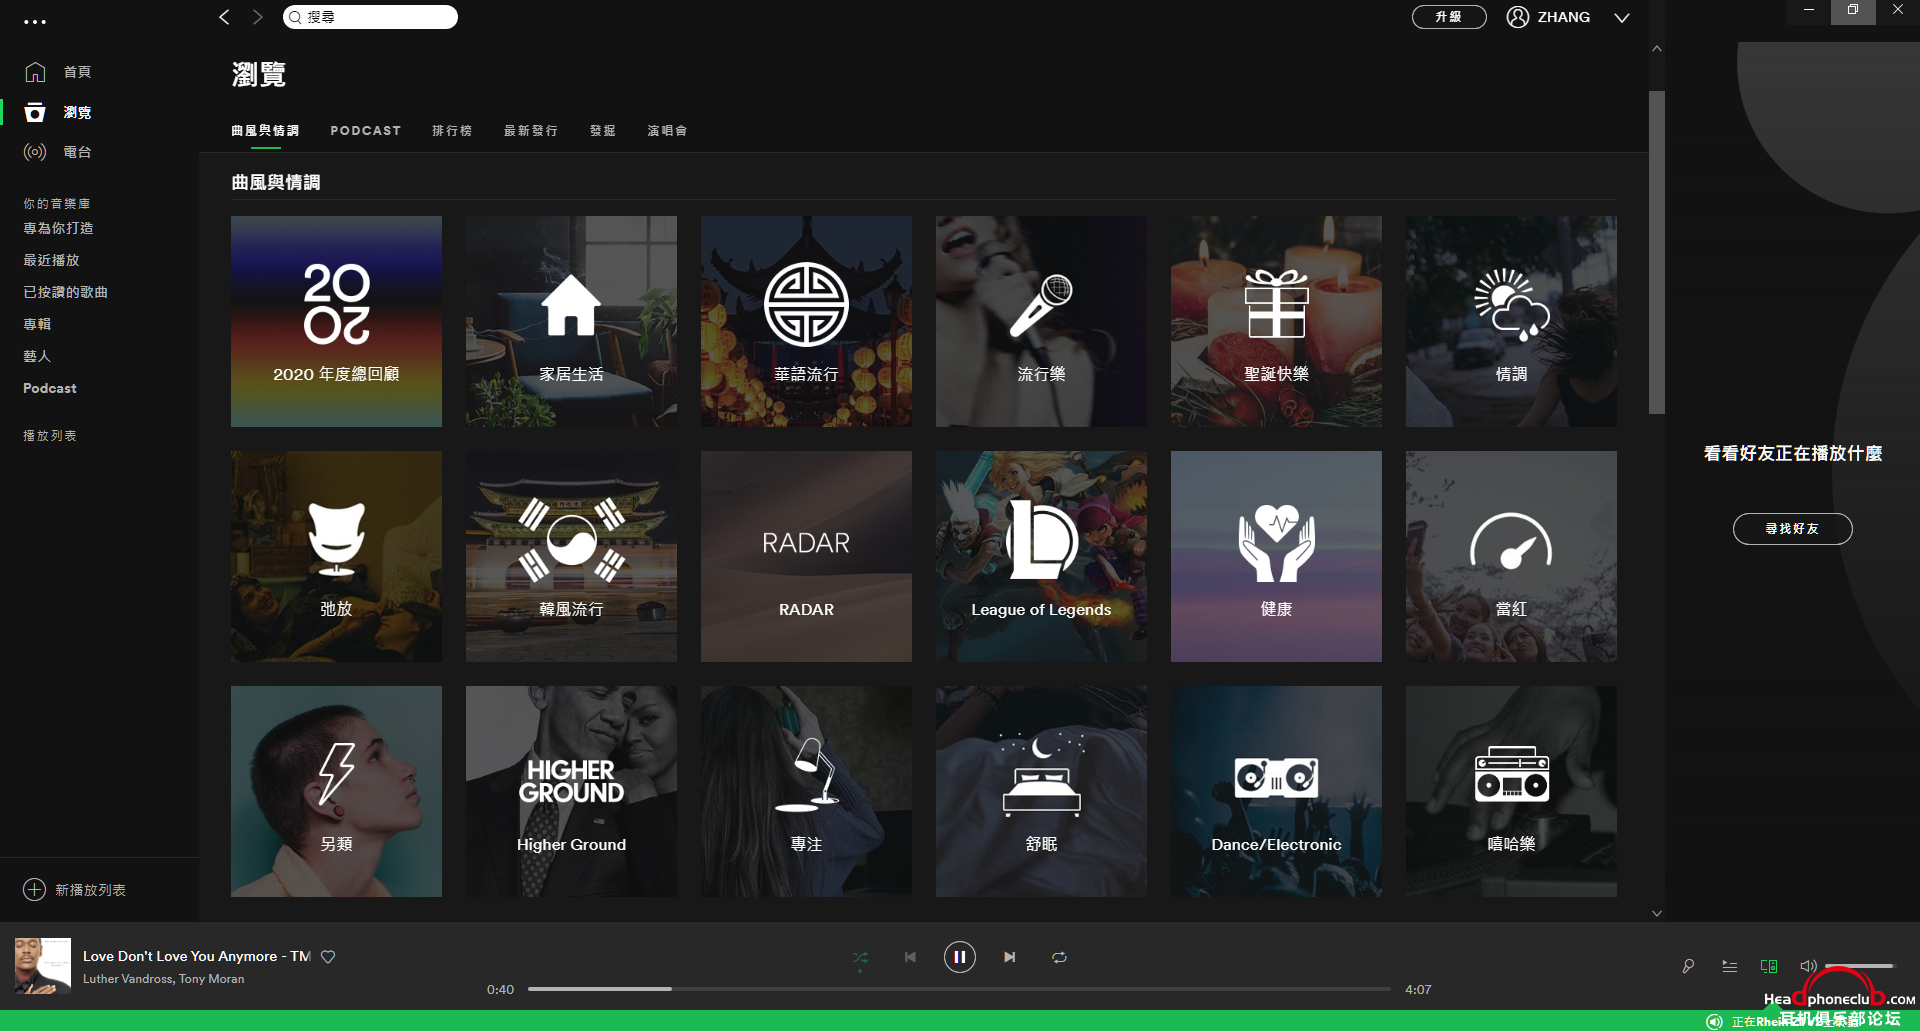Open the RADAR category tile
1920x1031 pixels.
click(806, 556)
